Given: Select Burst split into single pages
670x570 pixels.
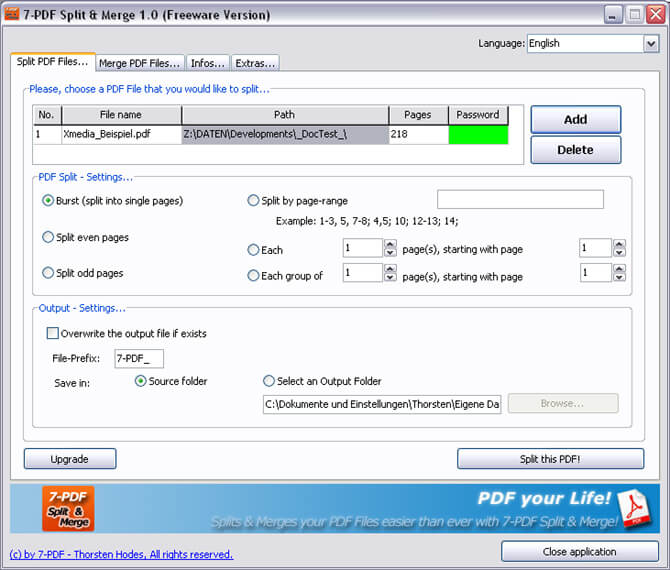Looking at the screenshot, I should 48,200.
